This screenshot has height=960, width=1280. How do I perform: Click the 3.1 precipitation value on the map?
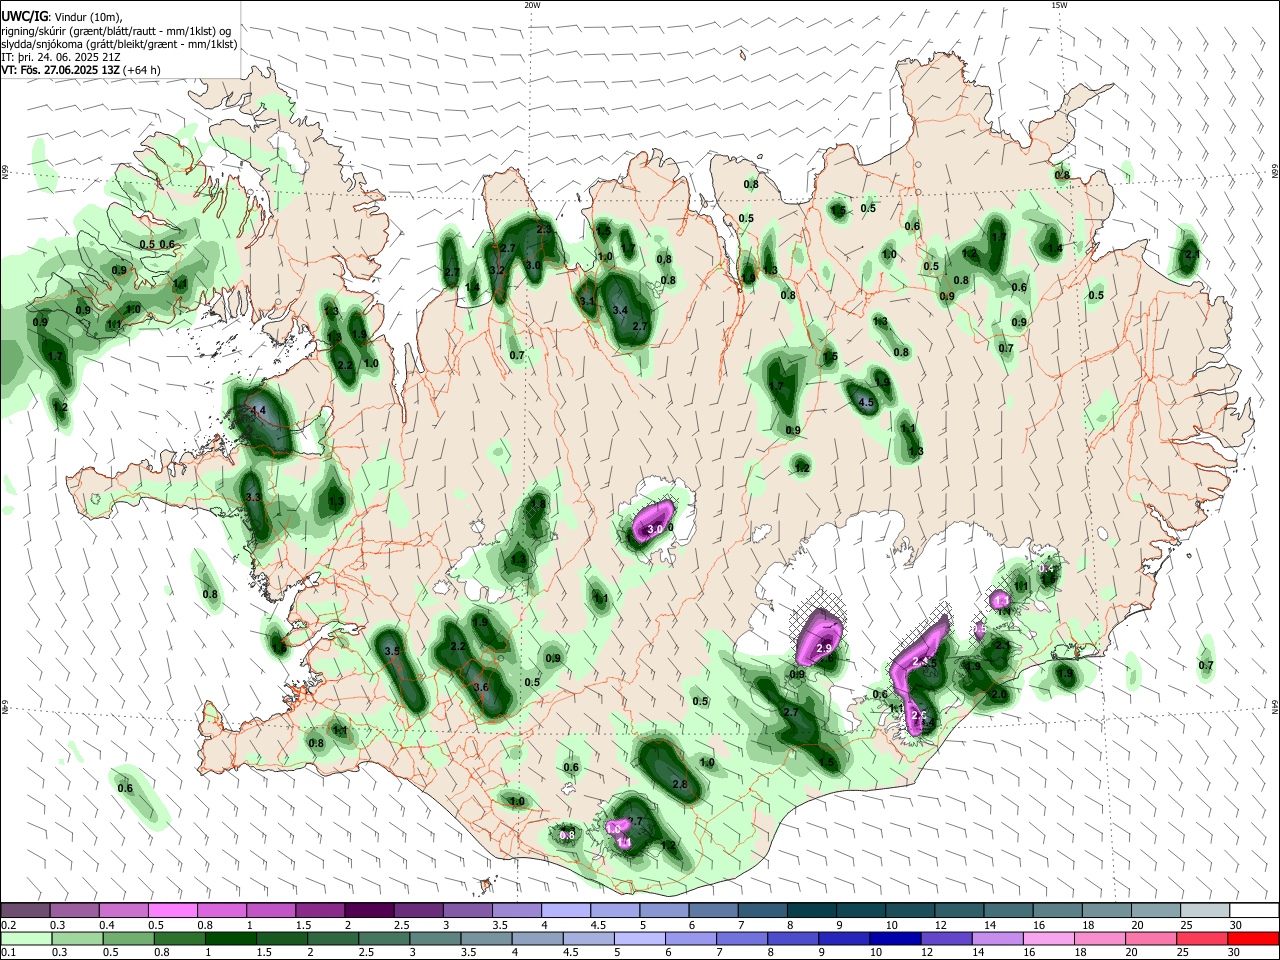coord(588,301)
